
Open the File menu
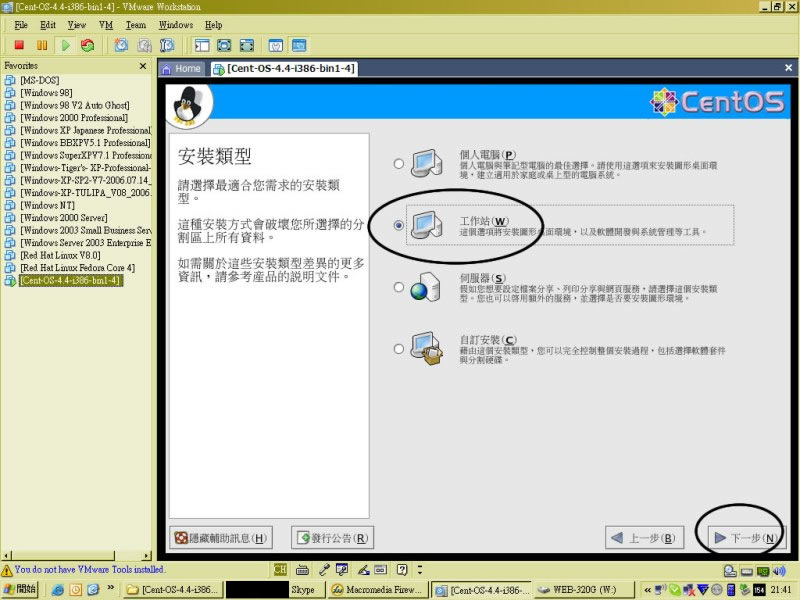[21, 25]
